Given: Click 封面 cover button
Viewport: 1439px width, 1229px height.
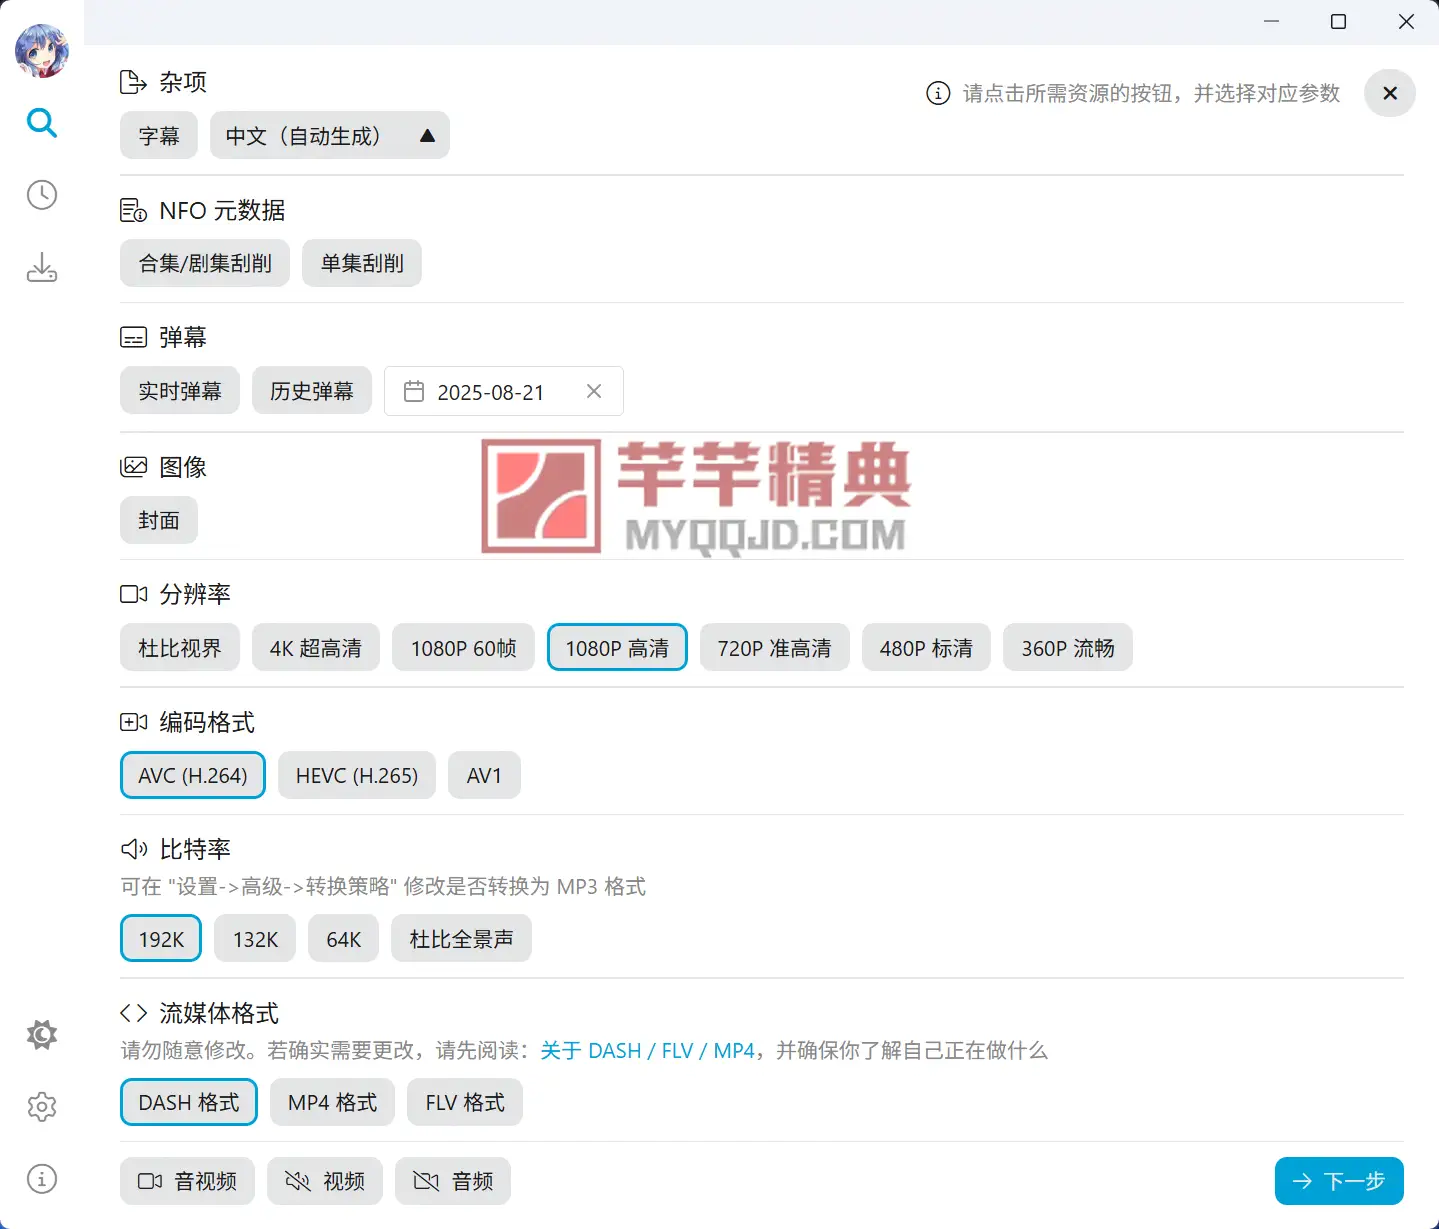Looking at the screenshot, I should [x=159, y=520].
